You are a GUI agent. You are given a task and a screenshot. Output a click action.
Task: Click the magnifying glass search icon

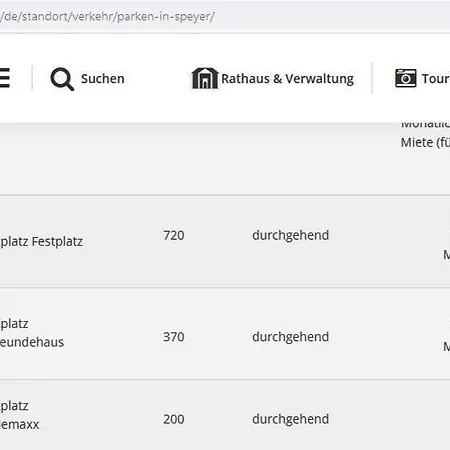tap(62, 79)
